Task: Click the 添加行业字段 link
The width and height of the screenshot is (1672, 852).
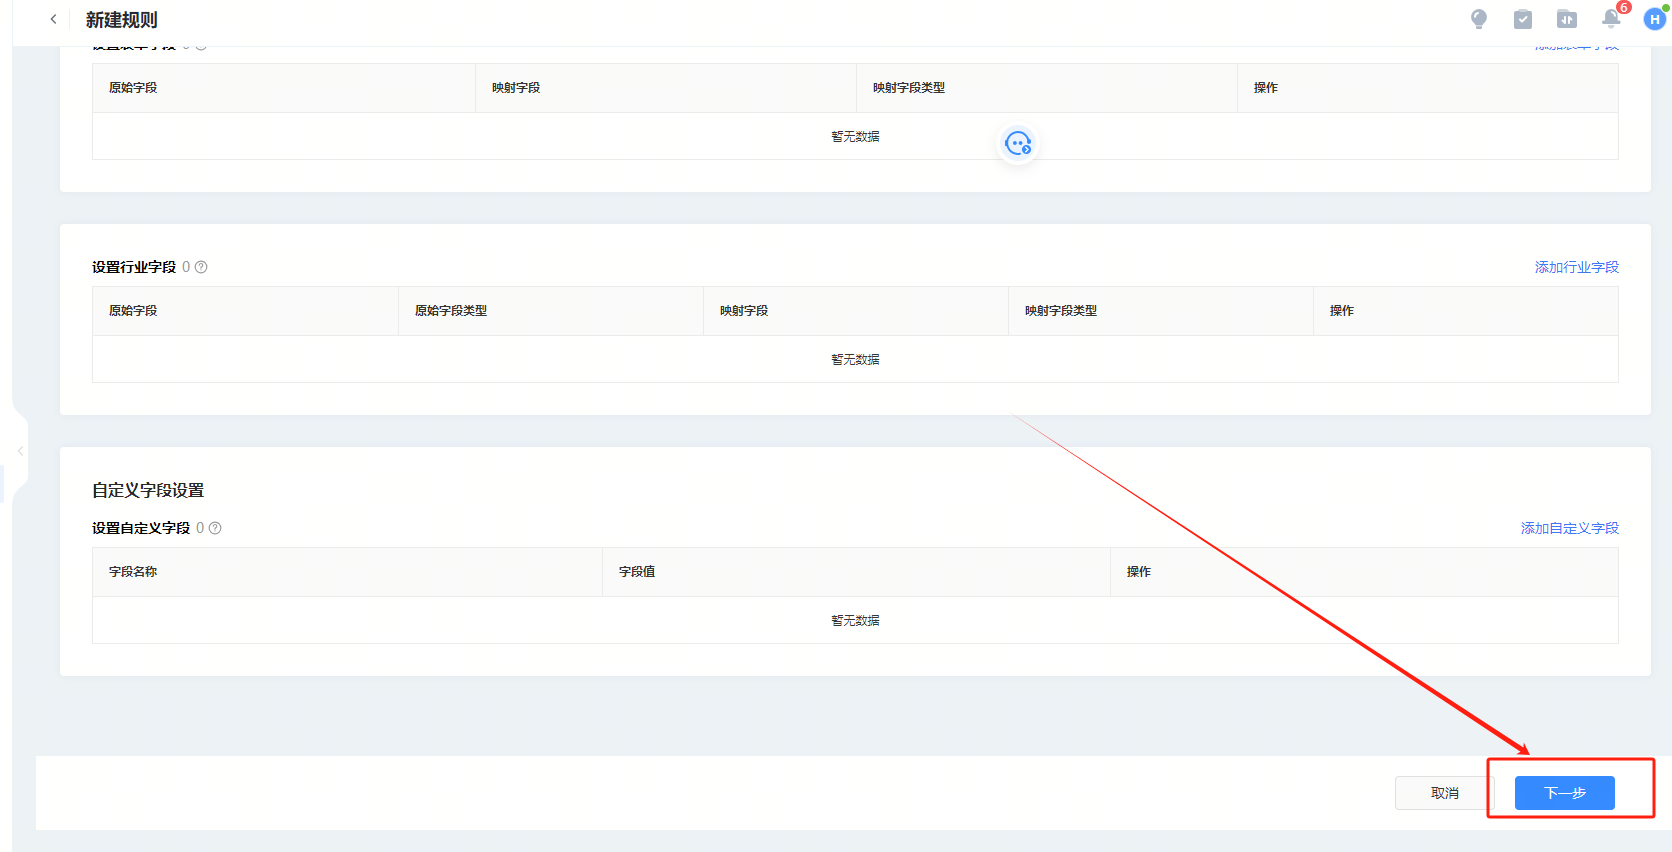Action: (1576, 267)
